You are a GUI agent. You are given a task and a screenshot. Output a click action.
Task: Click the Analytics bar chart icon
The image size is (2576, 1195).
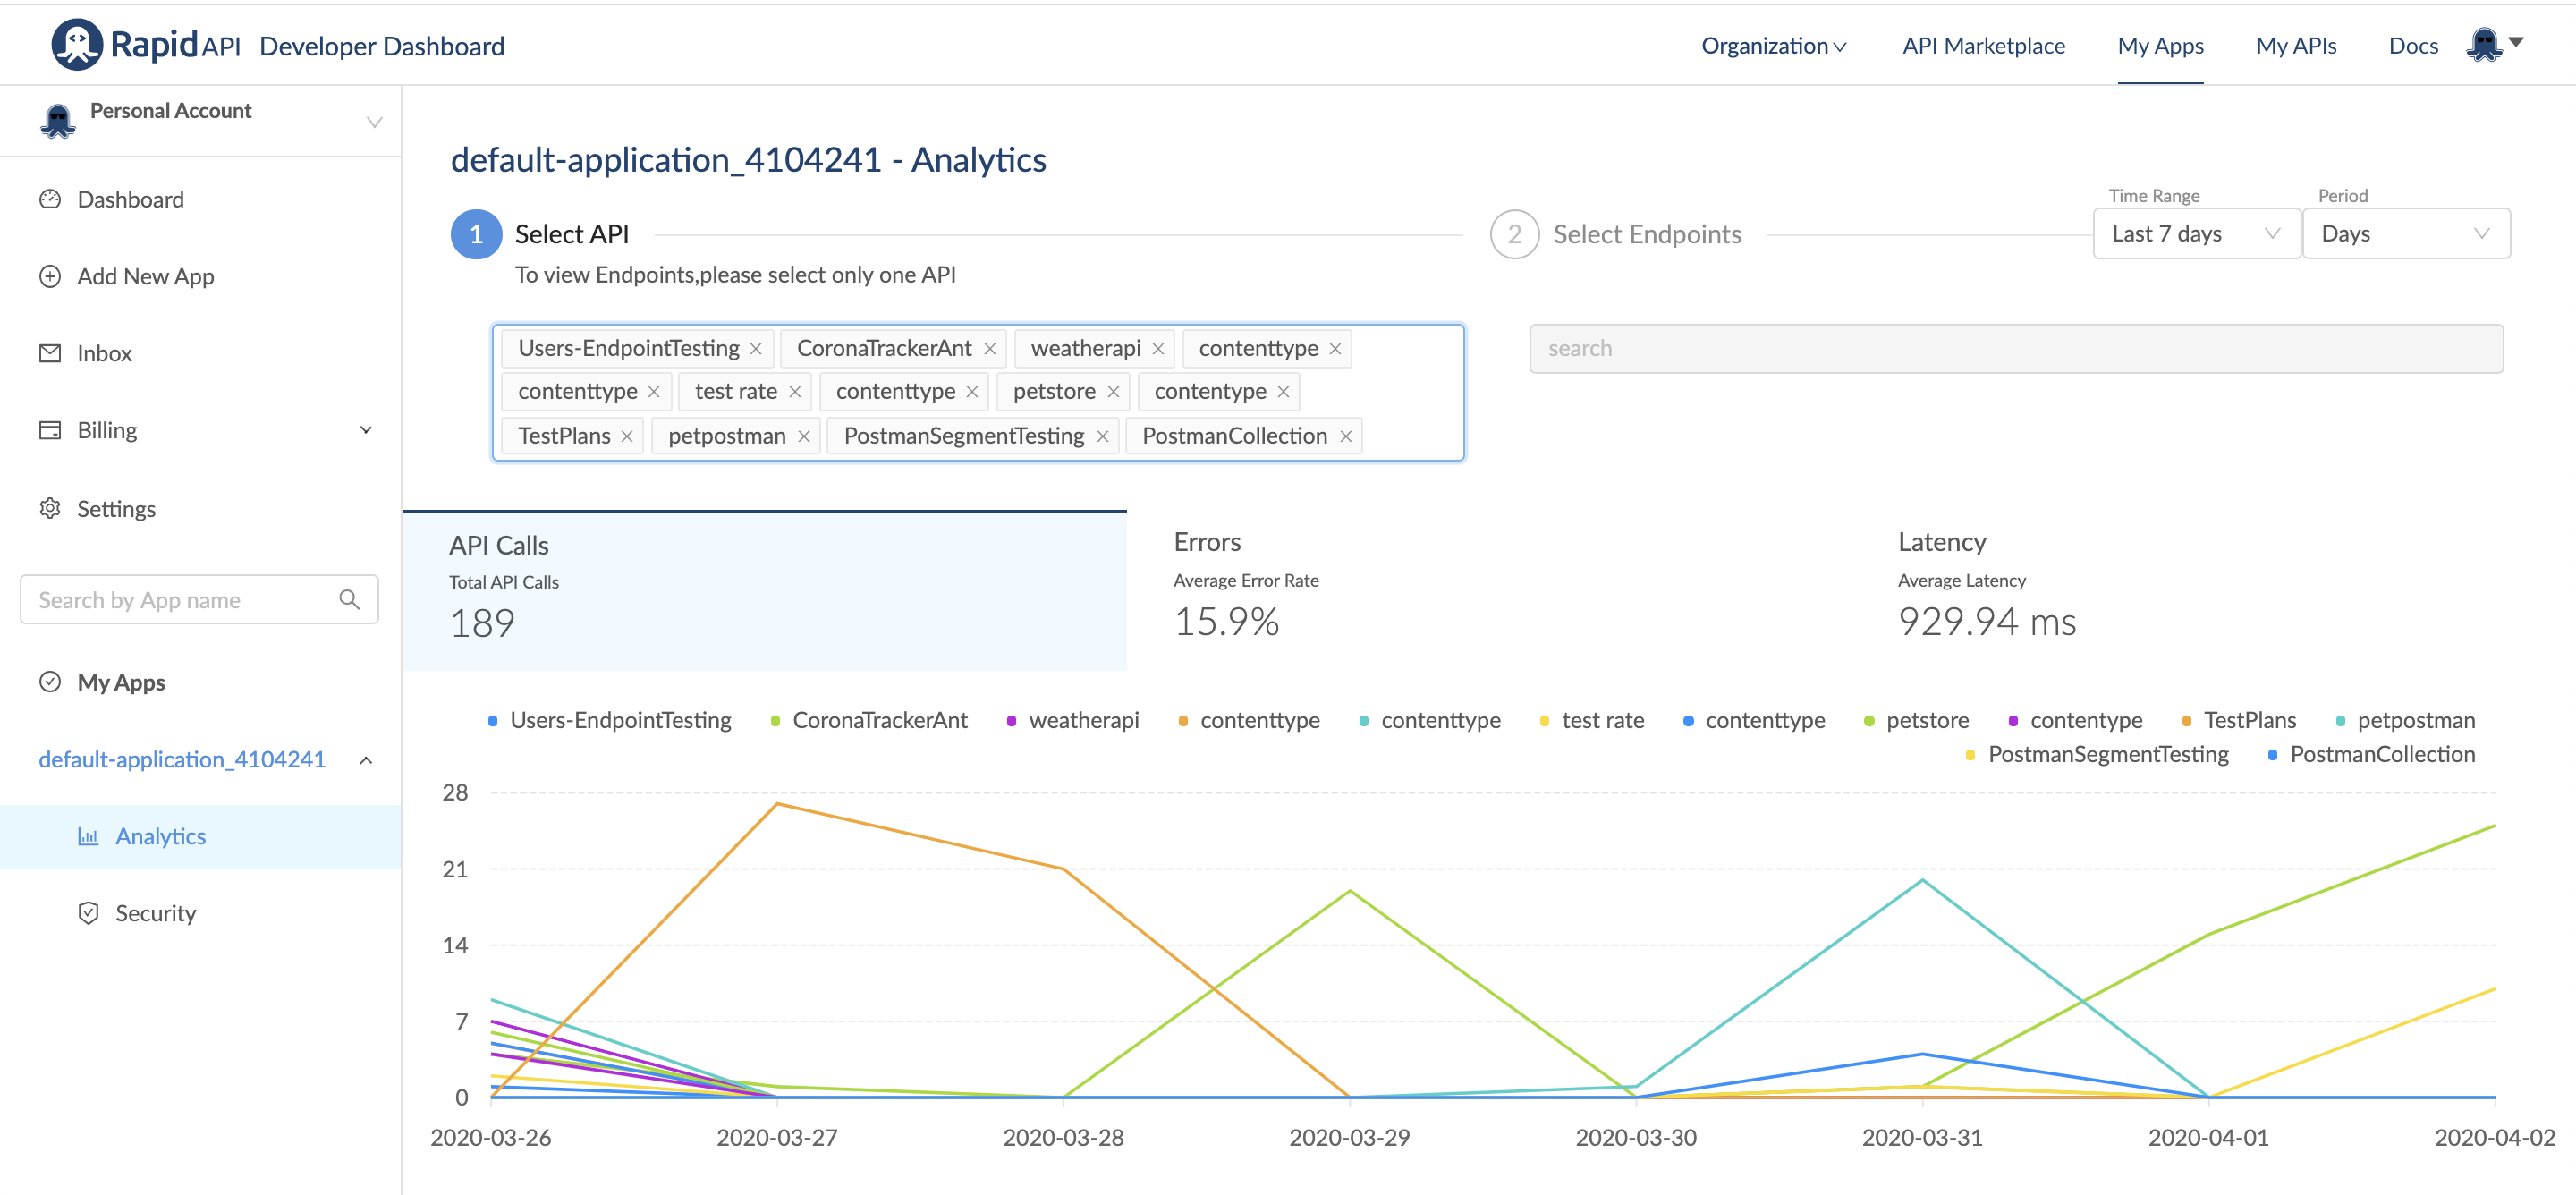[88, 836]
